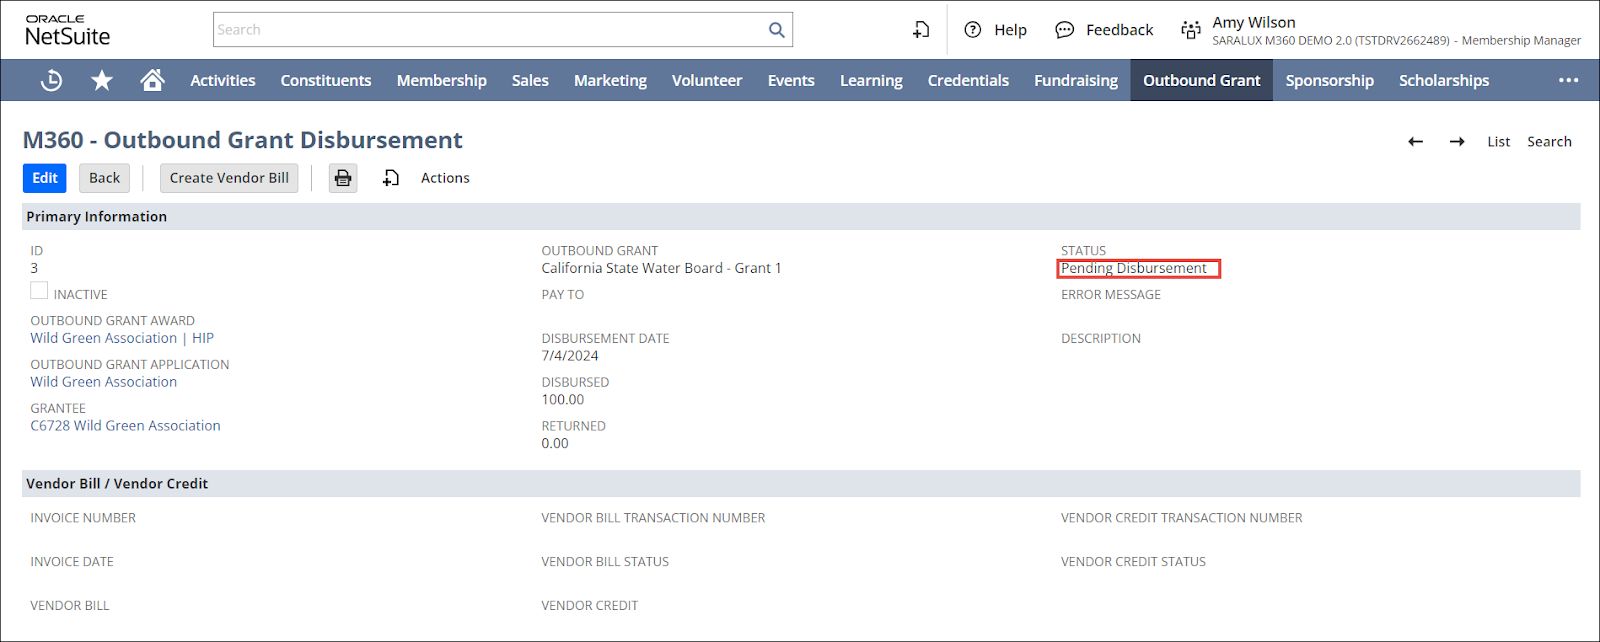
Task: Go to next record with right arrow
Action: coord(1457,142)
